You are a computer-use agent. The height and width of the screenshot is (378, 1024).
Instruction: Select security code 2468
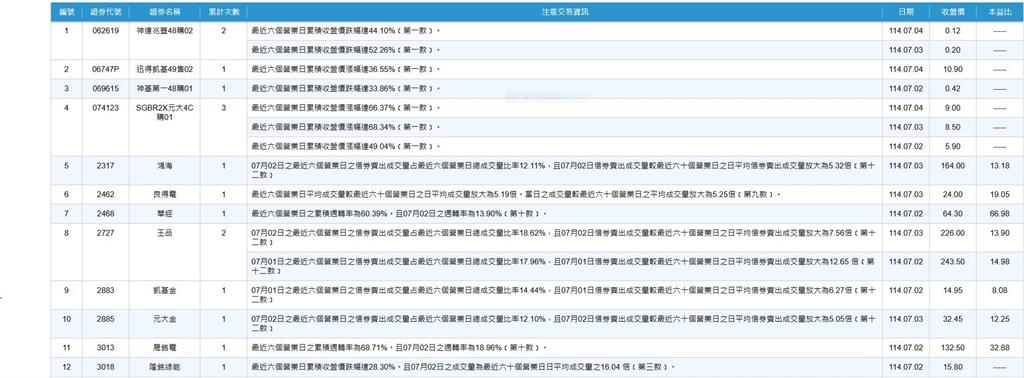point(105,213)
